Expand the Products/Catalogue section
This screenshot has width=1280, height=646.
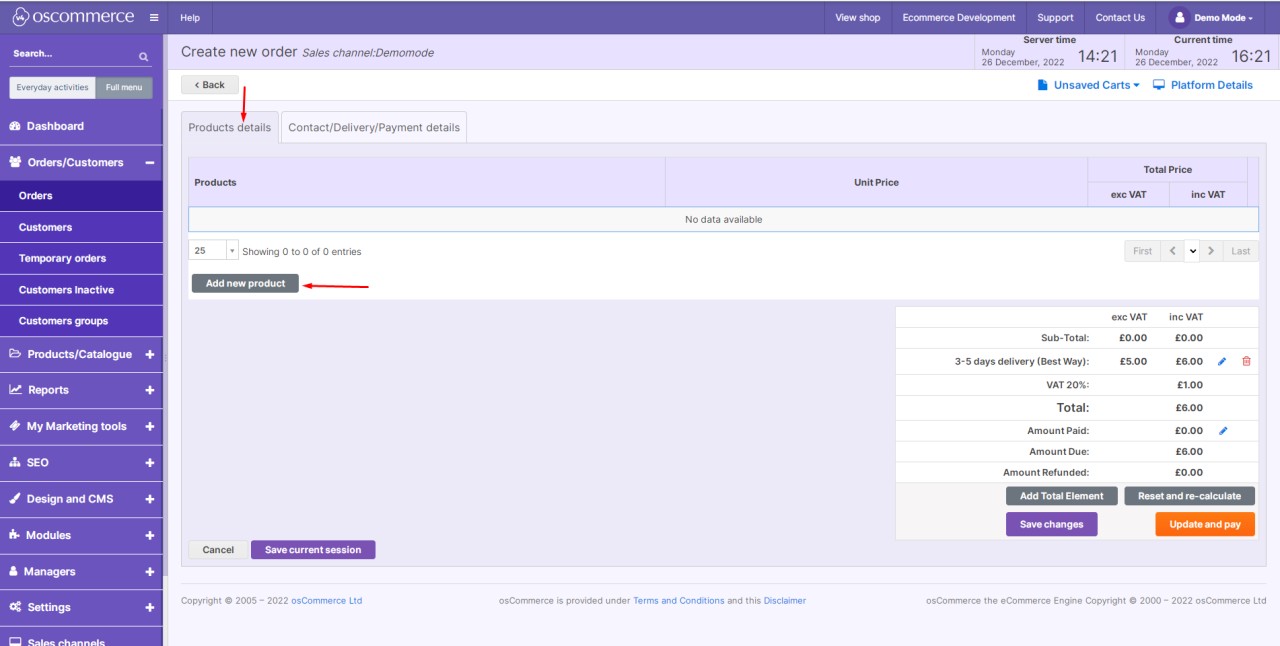click(x=150, y=354)
